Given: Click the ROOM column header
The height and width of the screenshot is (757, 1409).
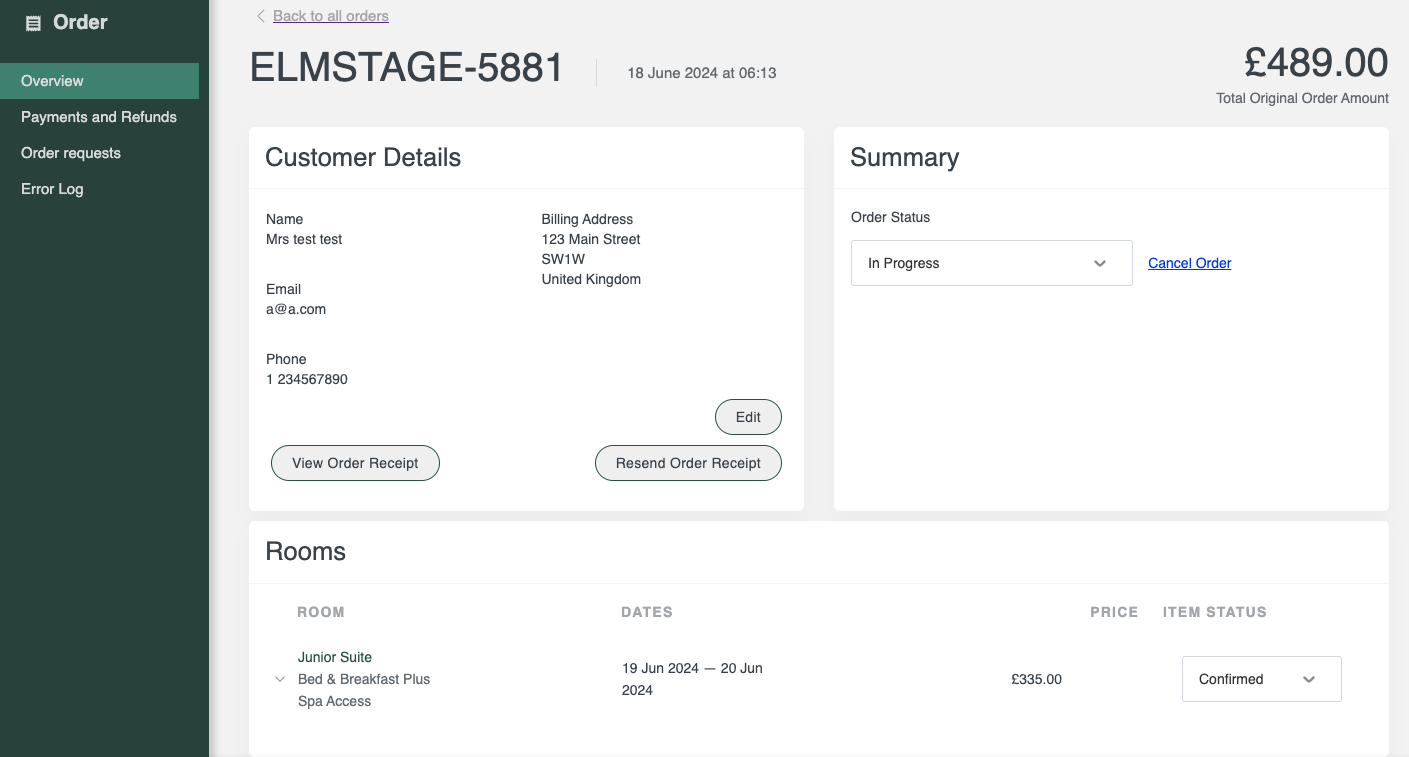Looking at the screenshot, I should tap(321, 612).
